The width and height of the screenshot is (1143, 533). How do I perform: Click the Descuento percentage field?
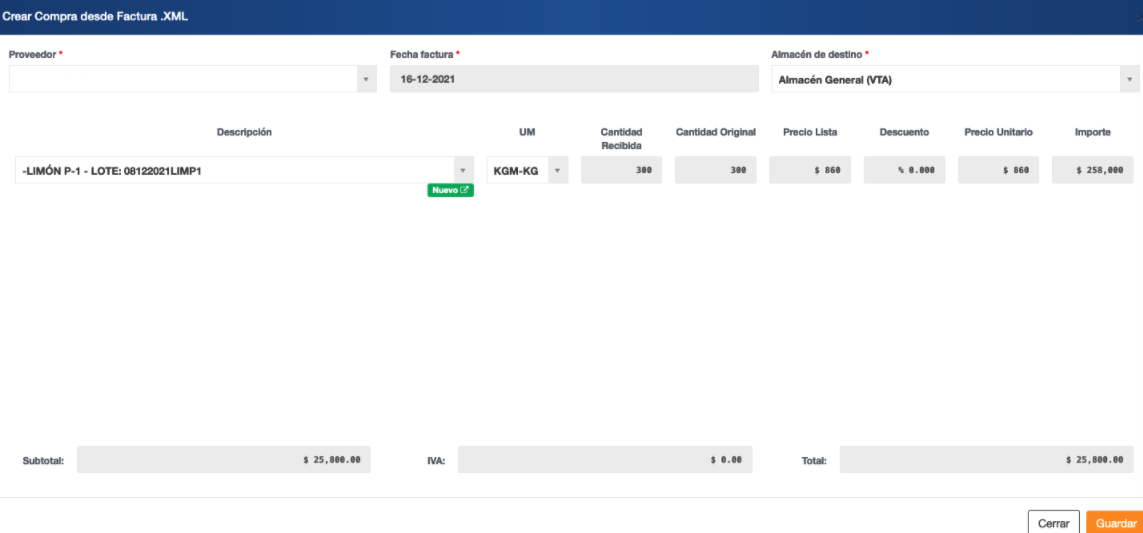point(904,170)
